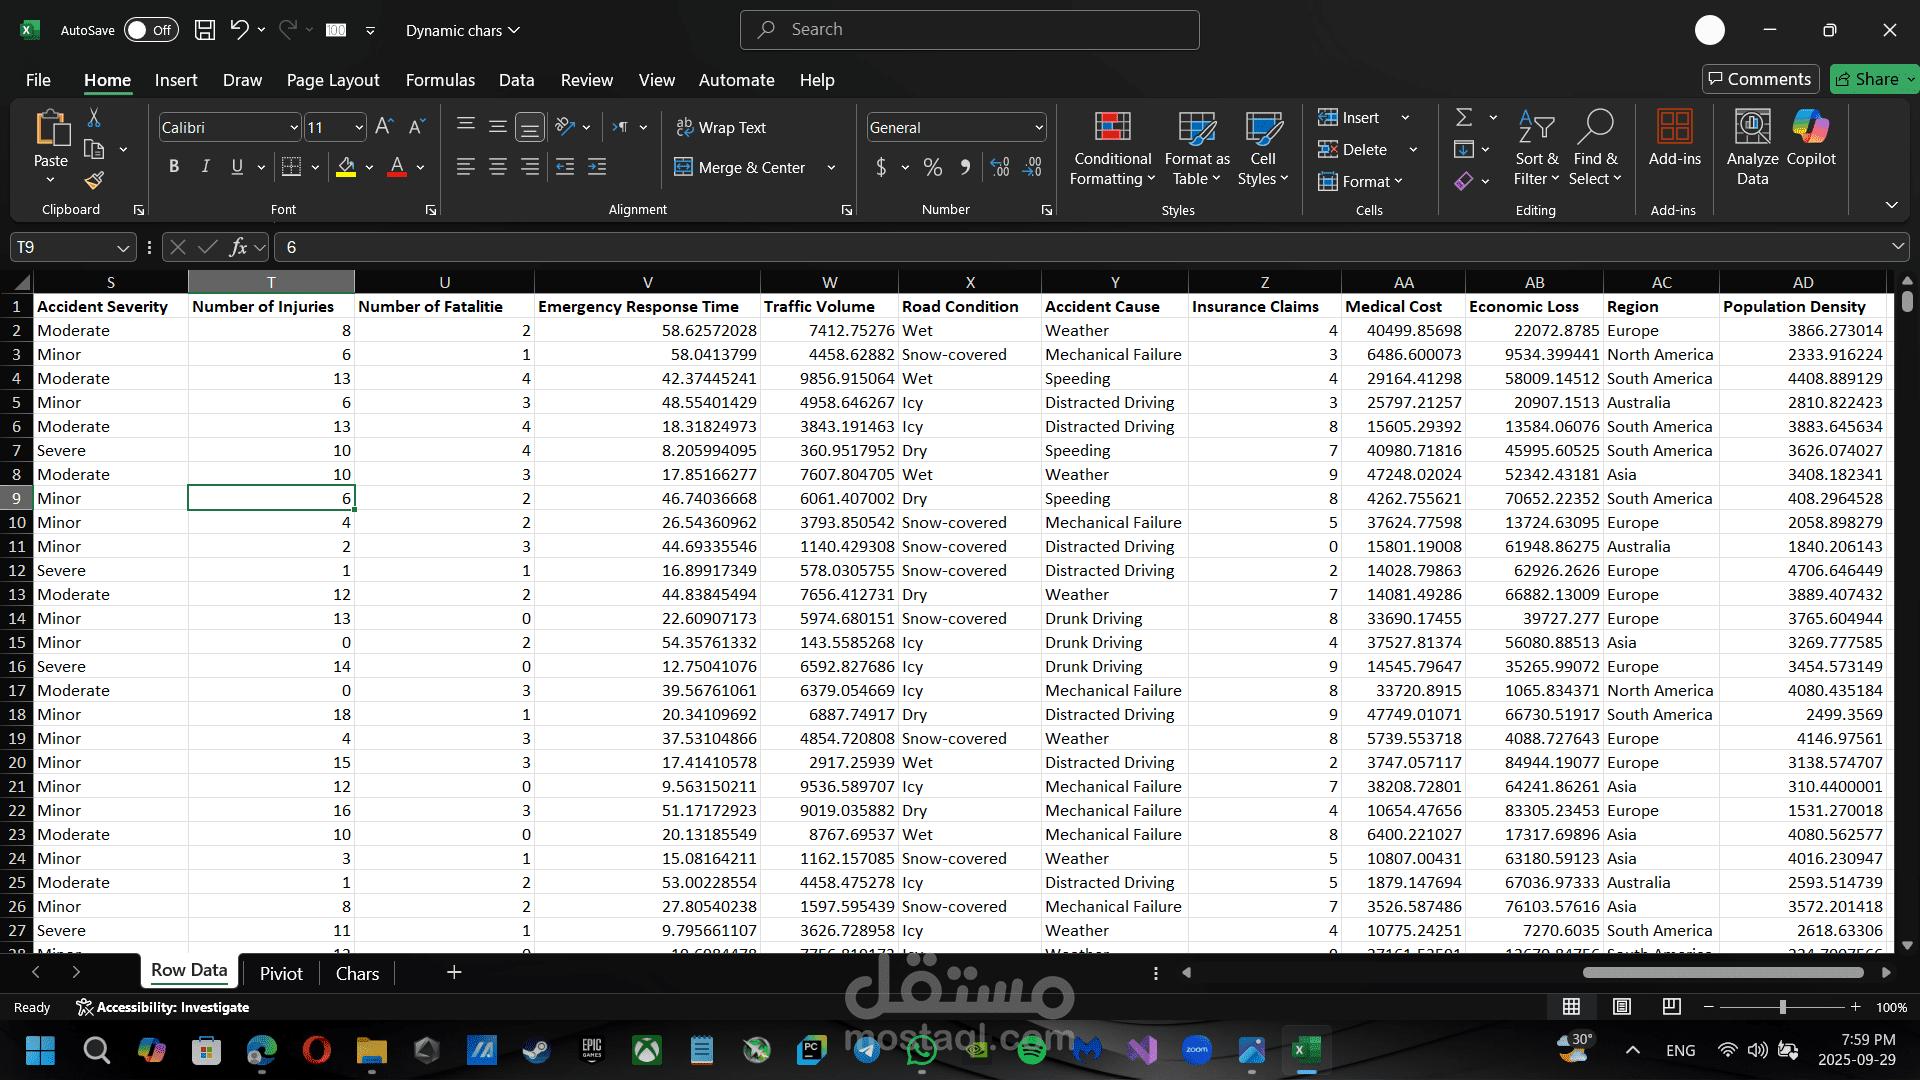This screenshot has height=1080, width=1920.
Task: Toggle Bold formatting
Action: [174, 167]
